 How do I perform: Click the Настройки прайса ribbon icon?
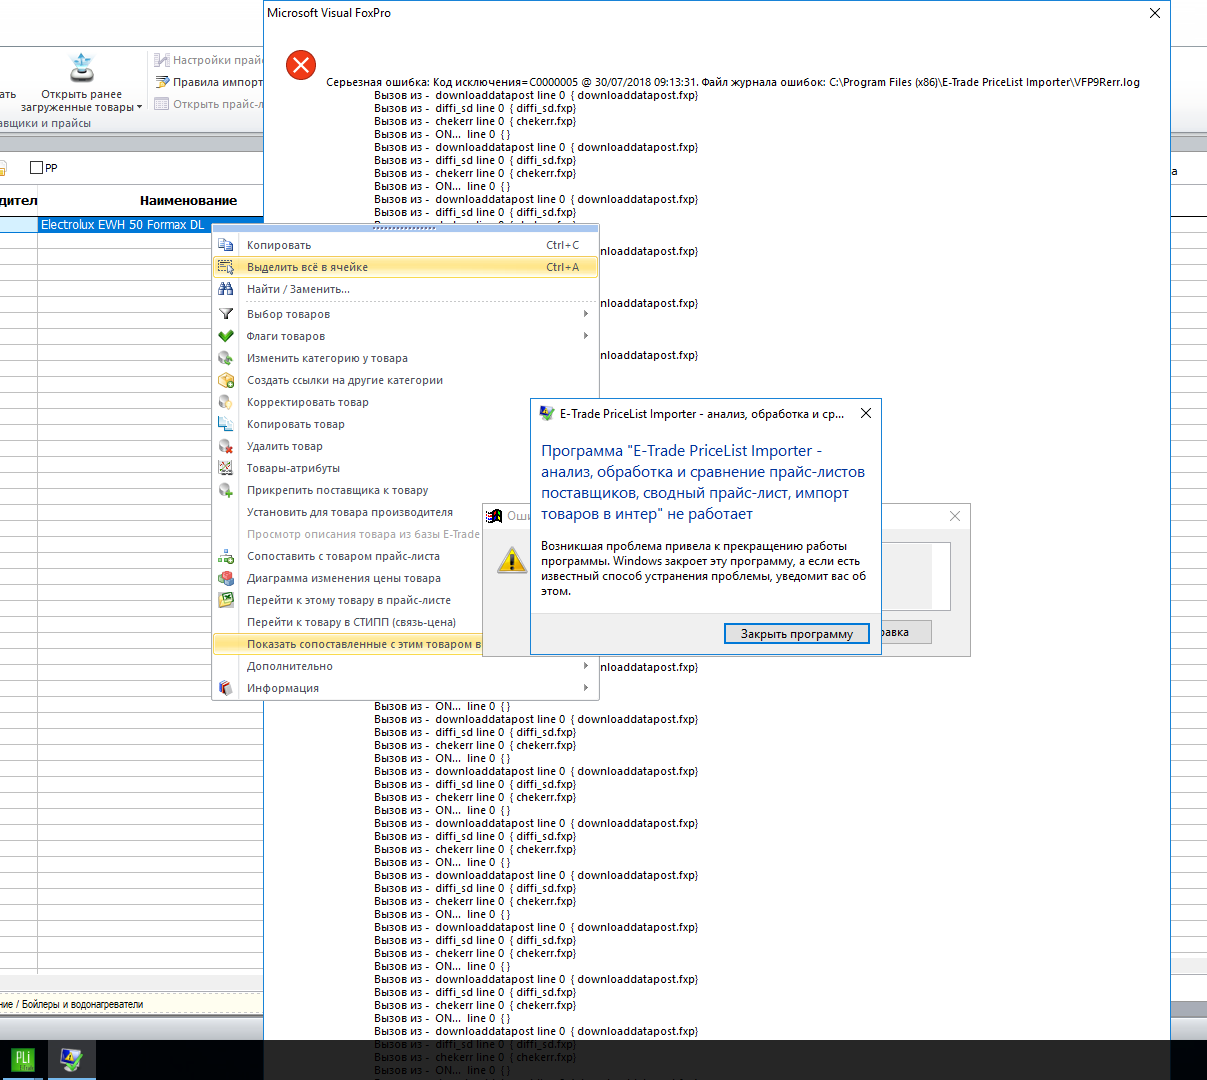coord(162,60)
